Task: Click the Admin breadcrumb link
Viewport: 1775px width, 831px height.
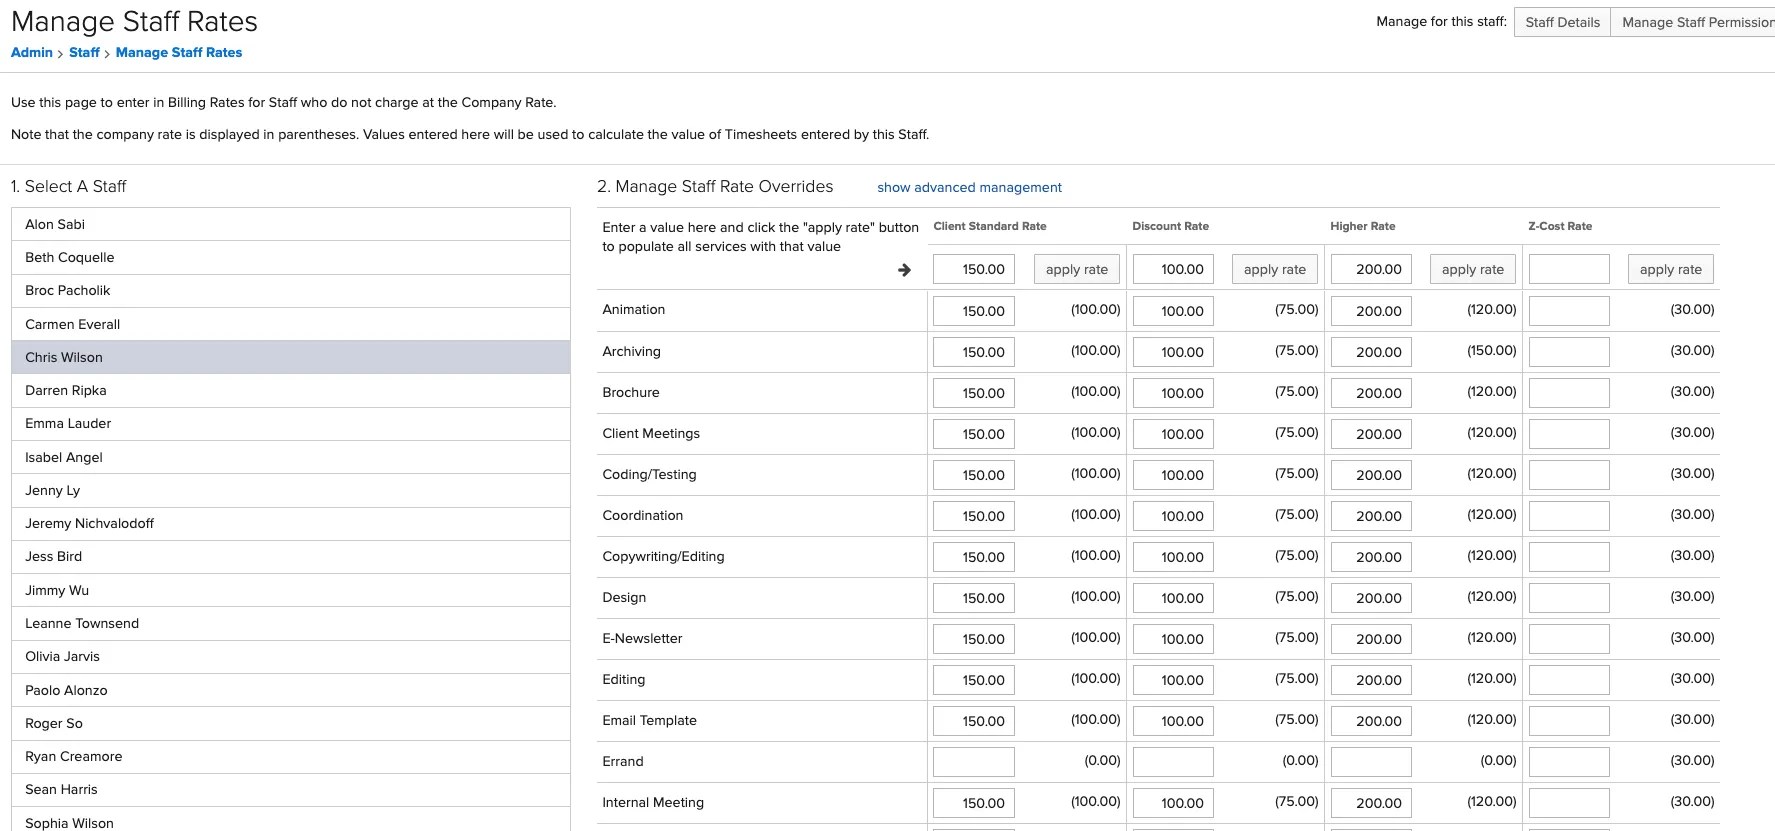Action: tap(32, 52)
